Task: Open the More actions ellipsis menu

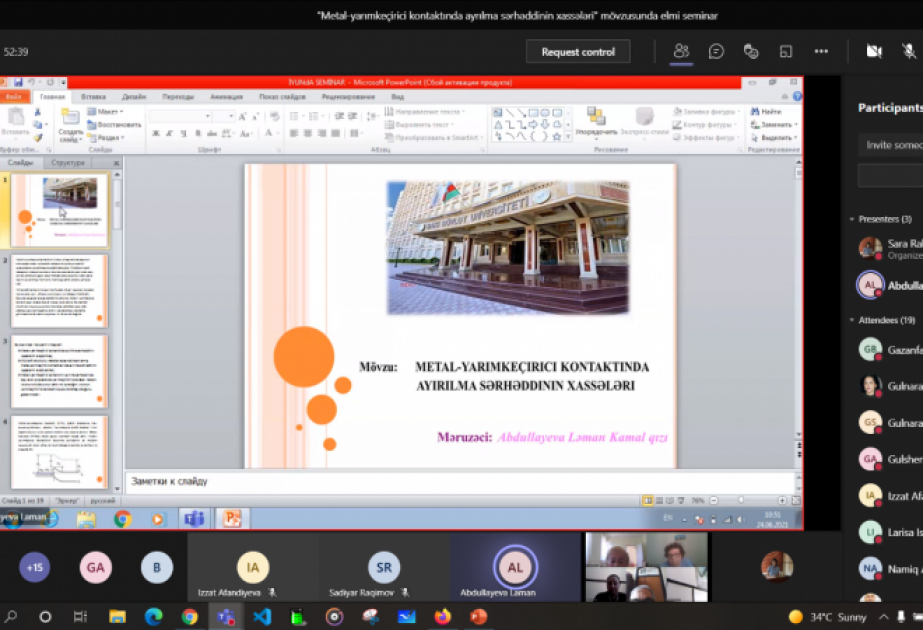Action: point(821,52)
